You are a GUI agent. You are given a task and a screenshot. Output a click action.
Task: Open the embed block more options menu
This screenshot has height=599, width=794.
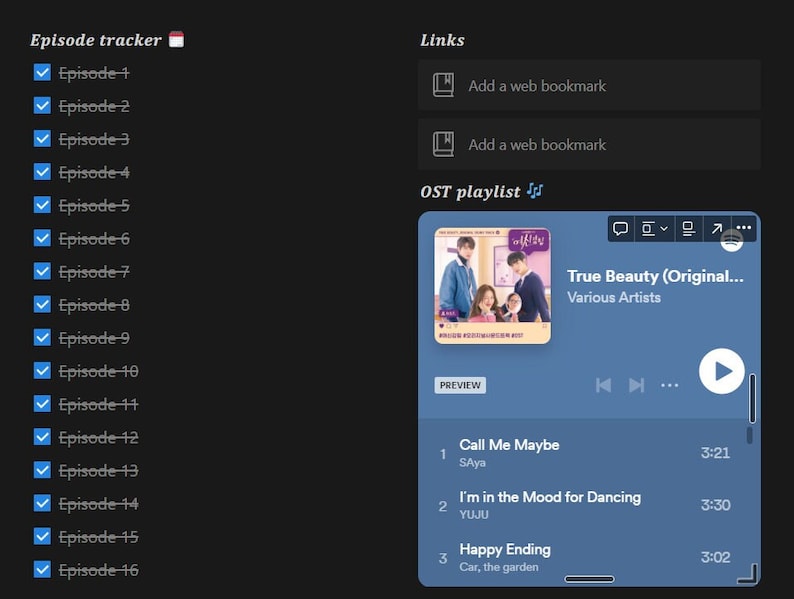tap(743, 228)
